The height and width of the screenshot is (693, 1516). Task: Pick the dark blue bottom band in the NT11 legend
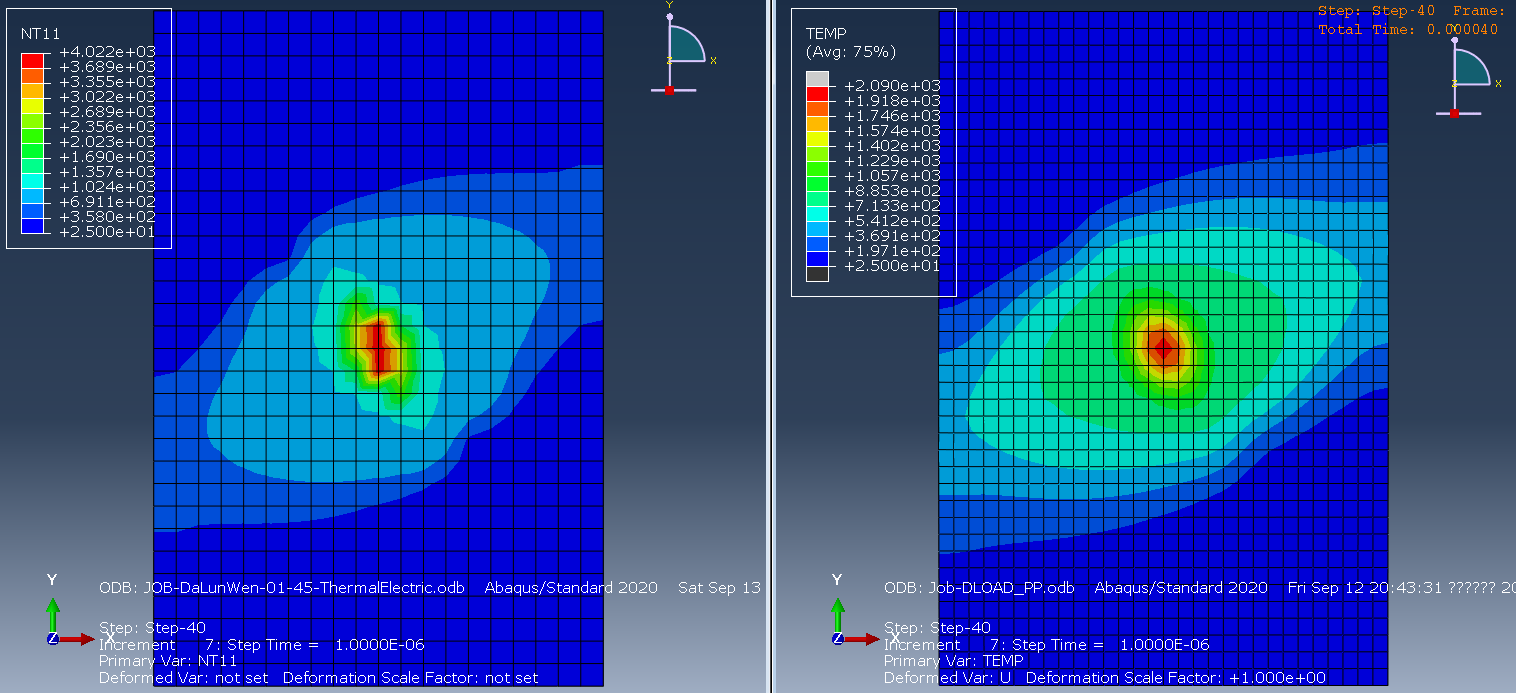[x=33, y=224]
